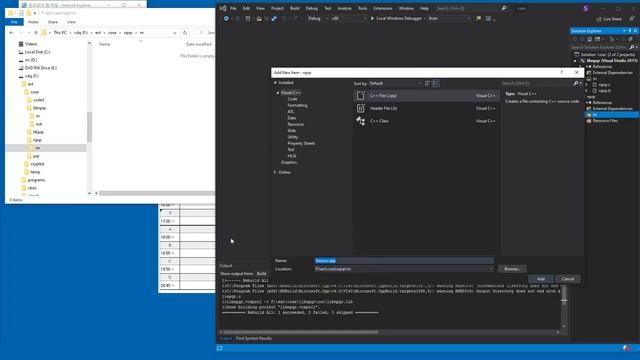Open help for Add New Item dialog
Viewport: 640px width, 360px height.
[x=562, y=72]
